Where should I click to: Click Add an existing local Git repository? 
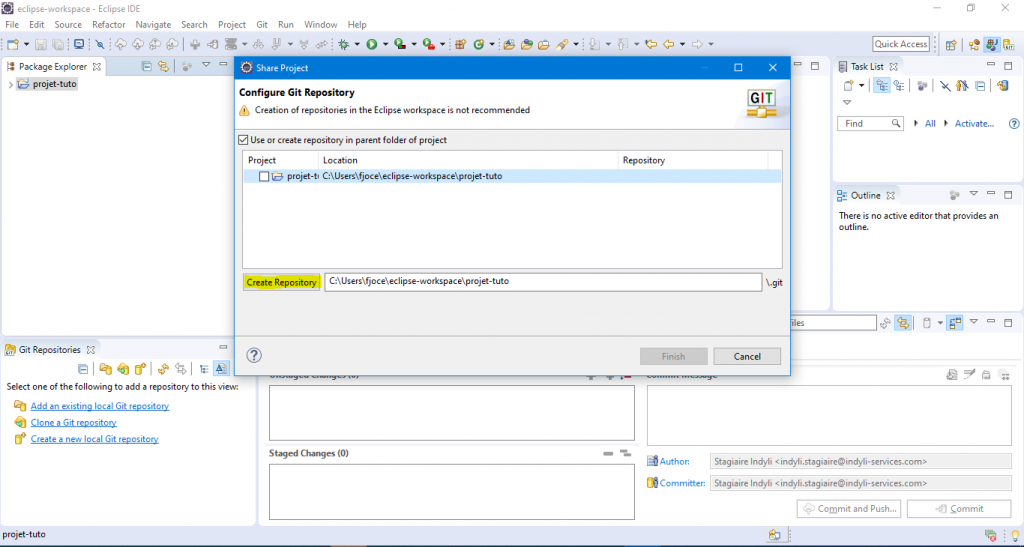99,405
